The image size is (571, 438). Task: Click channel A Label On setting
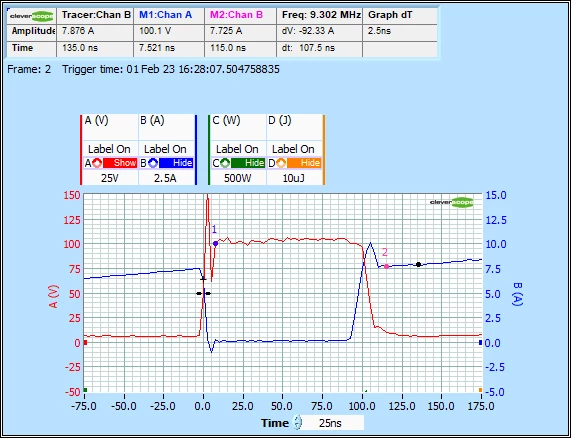(x=109, y=149)
